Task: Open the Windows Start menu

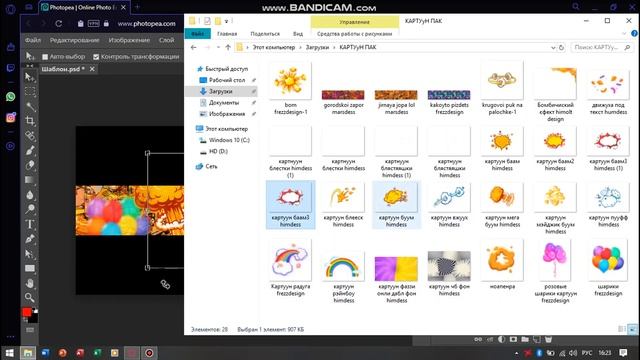Action: click(x=9, y=353)
